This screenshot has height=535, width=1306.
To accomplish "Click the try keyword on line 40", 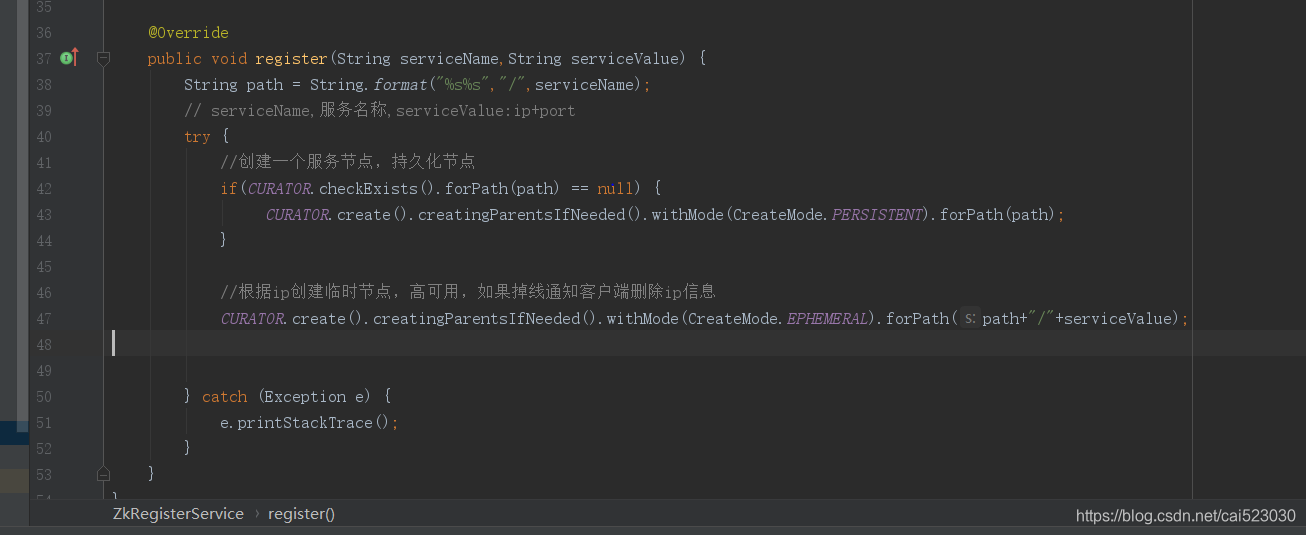I will 197,137.
